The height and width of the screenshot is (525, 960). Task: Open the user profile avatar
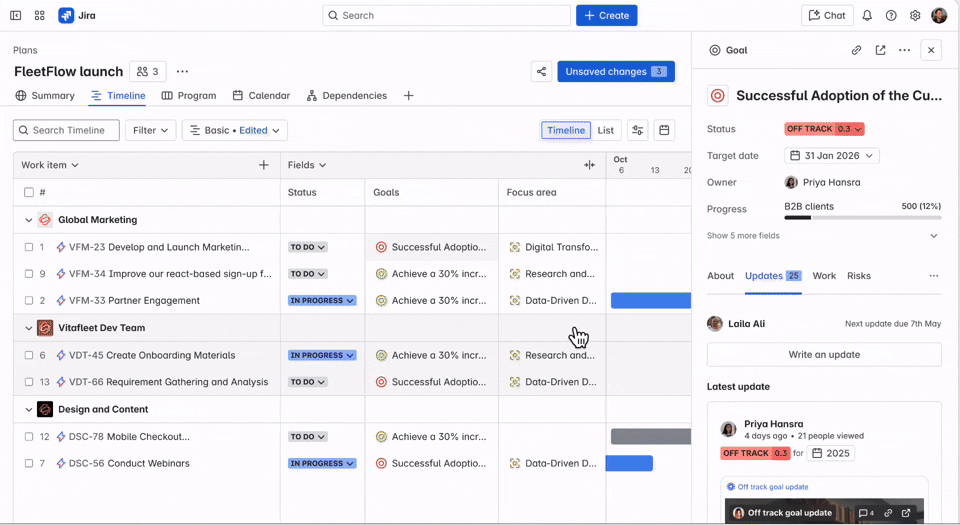[x=939, y=15]
